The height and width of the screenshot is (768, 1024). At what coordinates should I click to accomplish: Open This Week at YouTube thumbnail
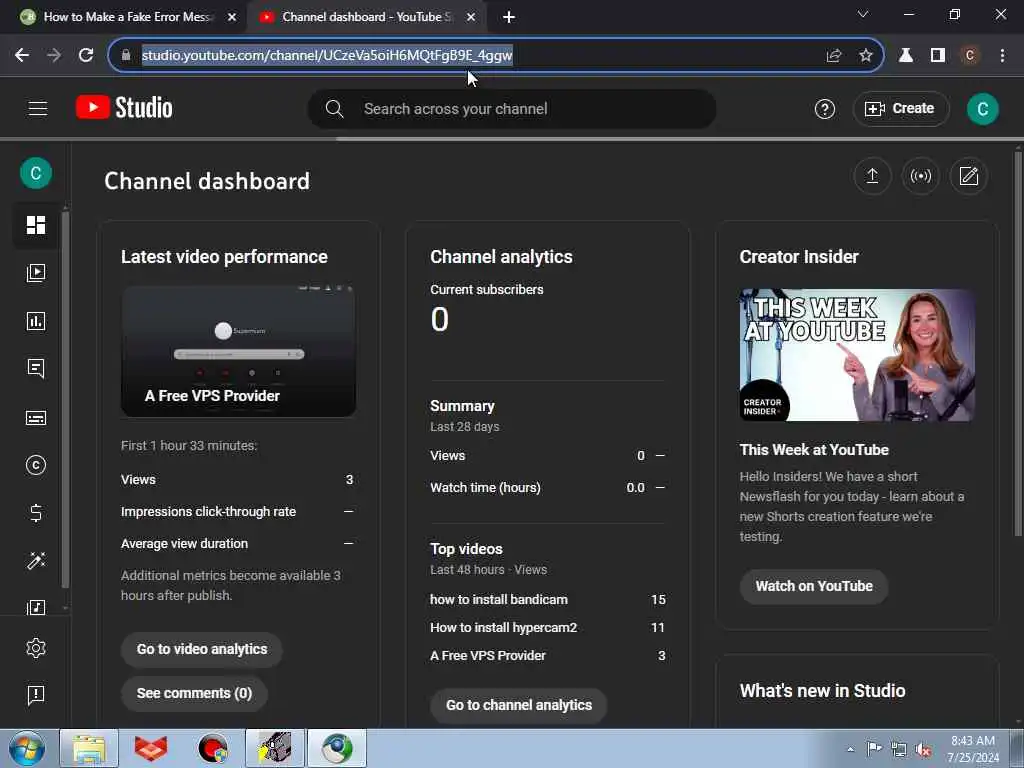(x=857, y=355)
